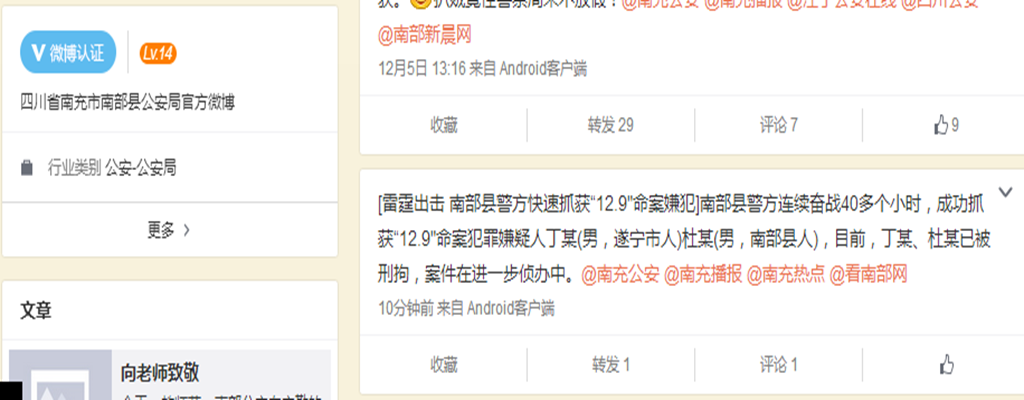
Task: Expand 更多 profile details
Action: click(169, 230)
